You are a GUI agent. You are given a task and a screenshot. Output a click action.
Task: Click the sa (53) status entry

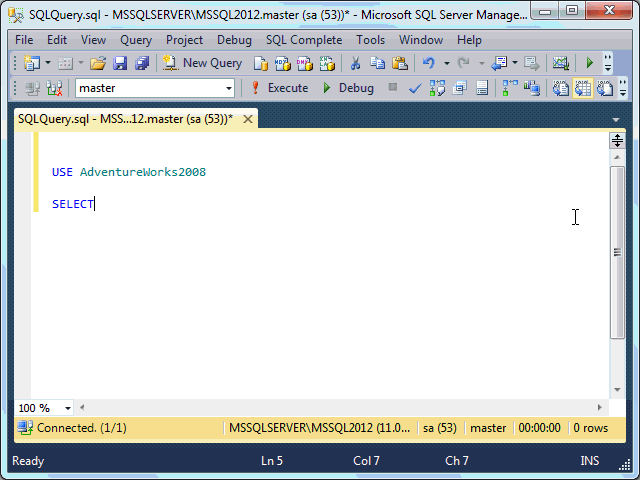440,428
